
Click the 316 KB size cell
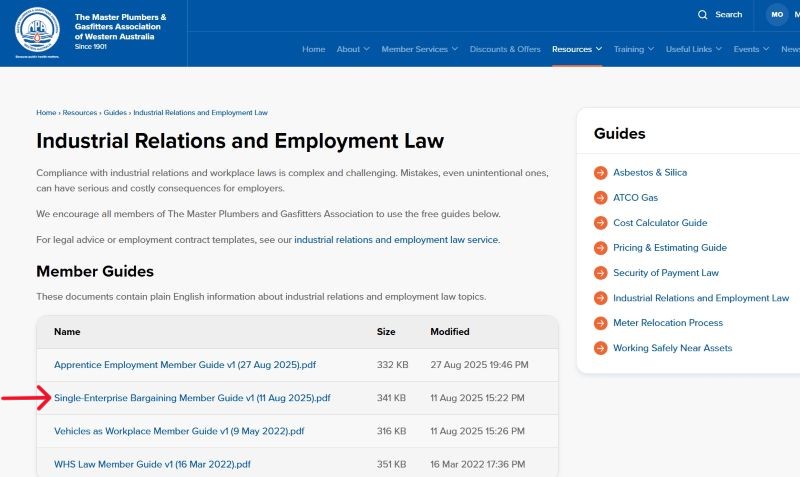tap(391, 431)
